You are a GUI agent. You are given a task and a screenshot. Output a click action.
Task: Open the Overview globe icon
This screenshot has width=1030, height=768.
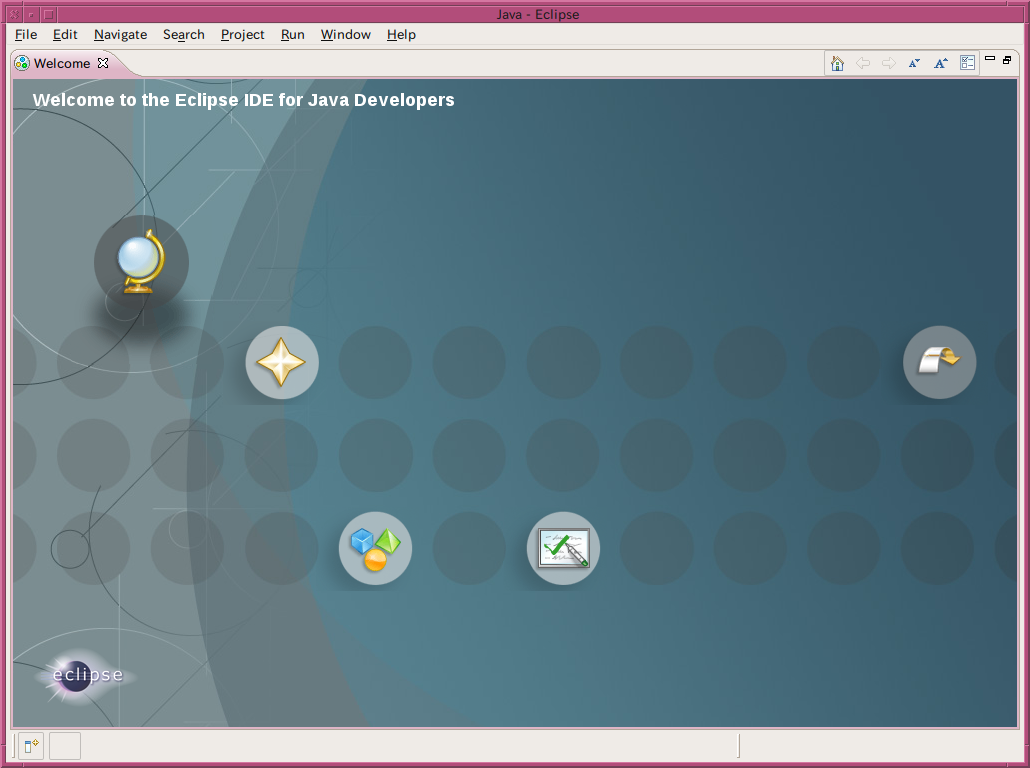point(141,261)
